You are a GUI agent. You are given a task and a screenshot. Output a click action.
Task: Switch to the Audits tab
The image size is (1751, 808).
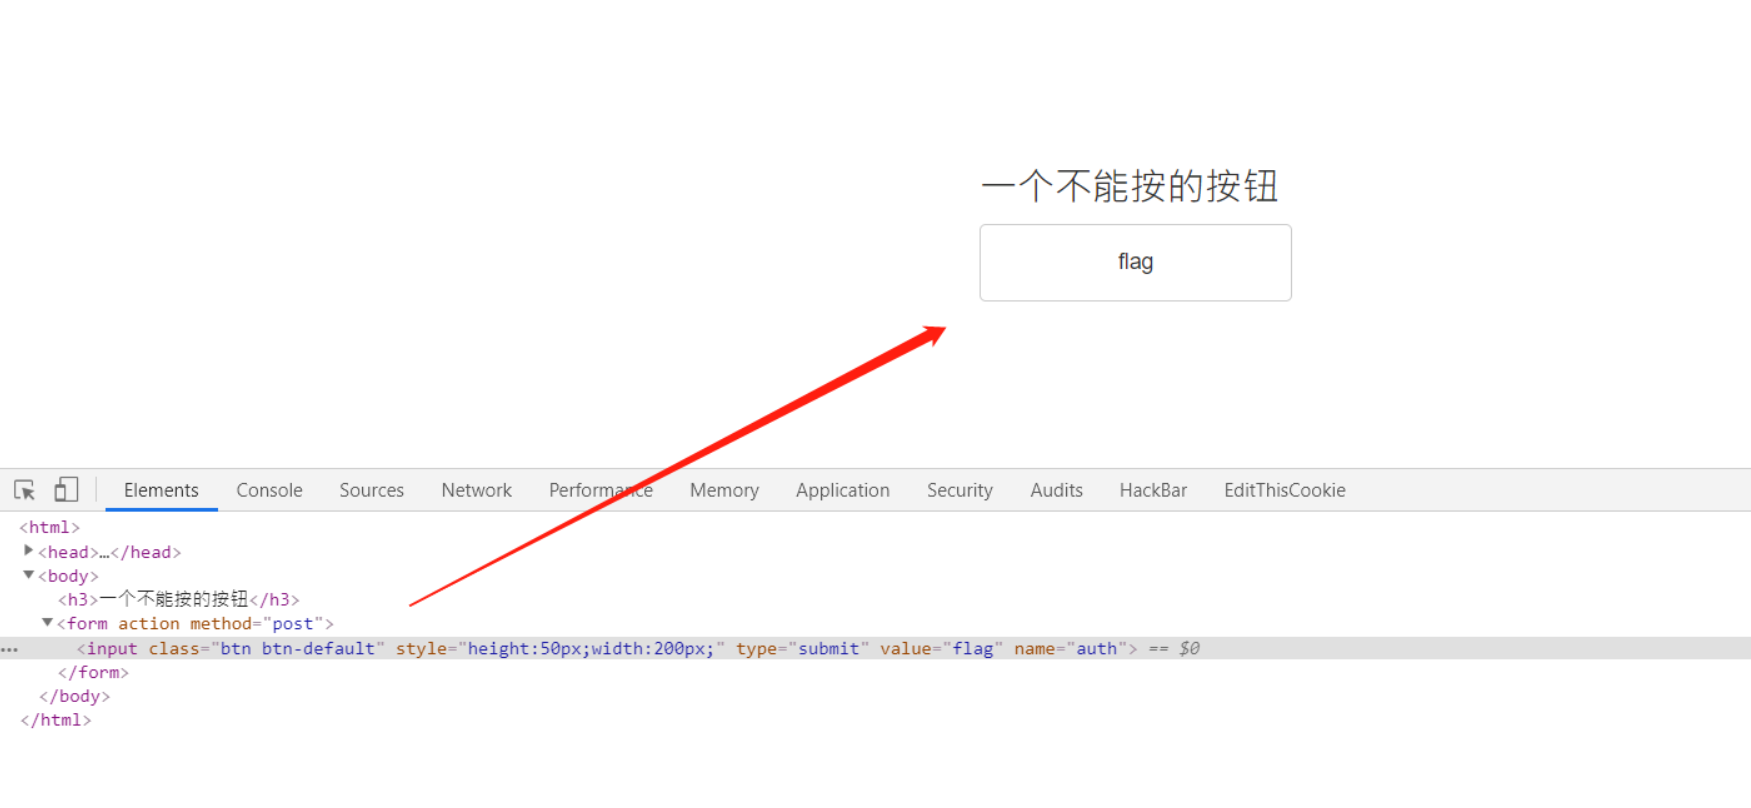(x=1056, y=490)
